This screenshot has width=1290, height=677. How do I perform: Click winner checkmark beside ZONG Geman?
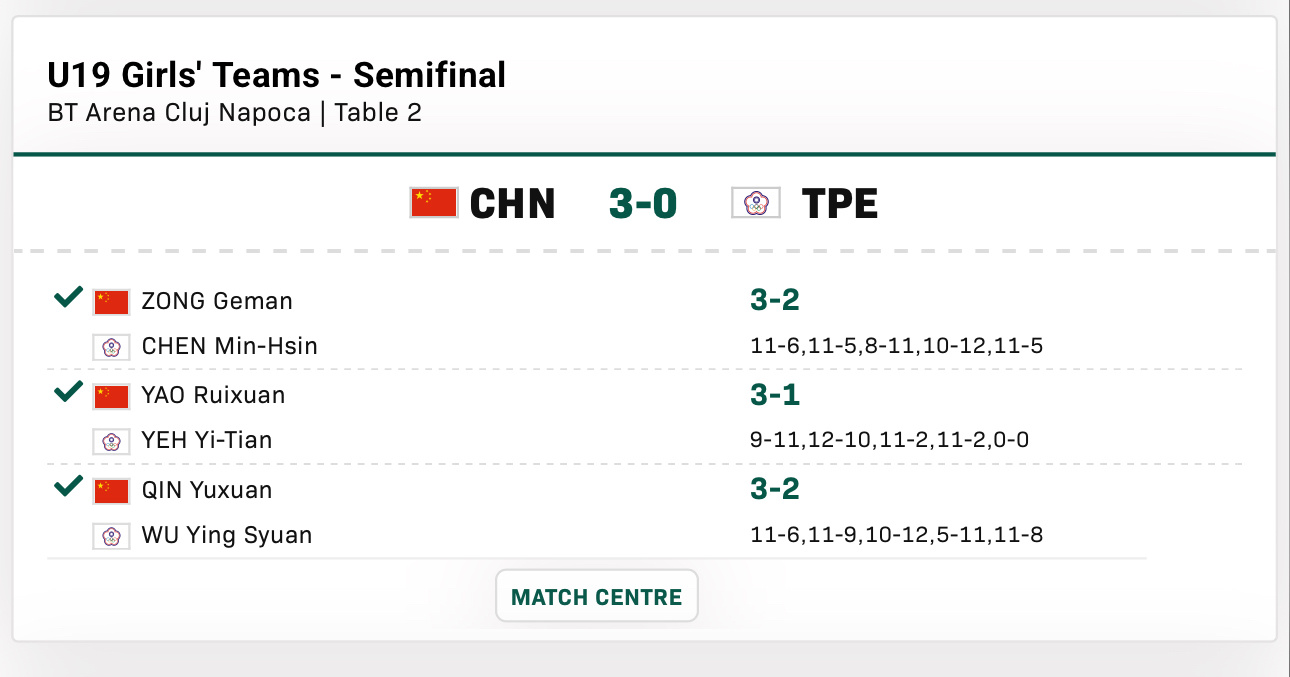68,297
